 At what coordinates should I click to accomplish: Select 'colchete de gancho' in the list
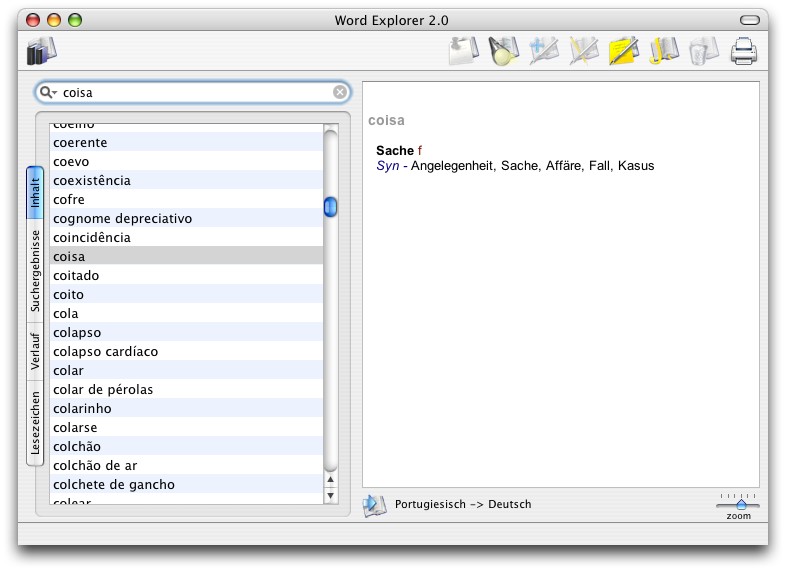pyautogui.click(x=186, y=485)
